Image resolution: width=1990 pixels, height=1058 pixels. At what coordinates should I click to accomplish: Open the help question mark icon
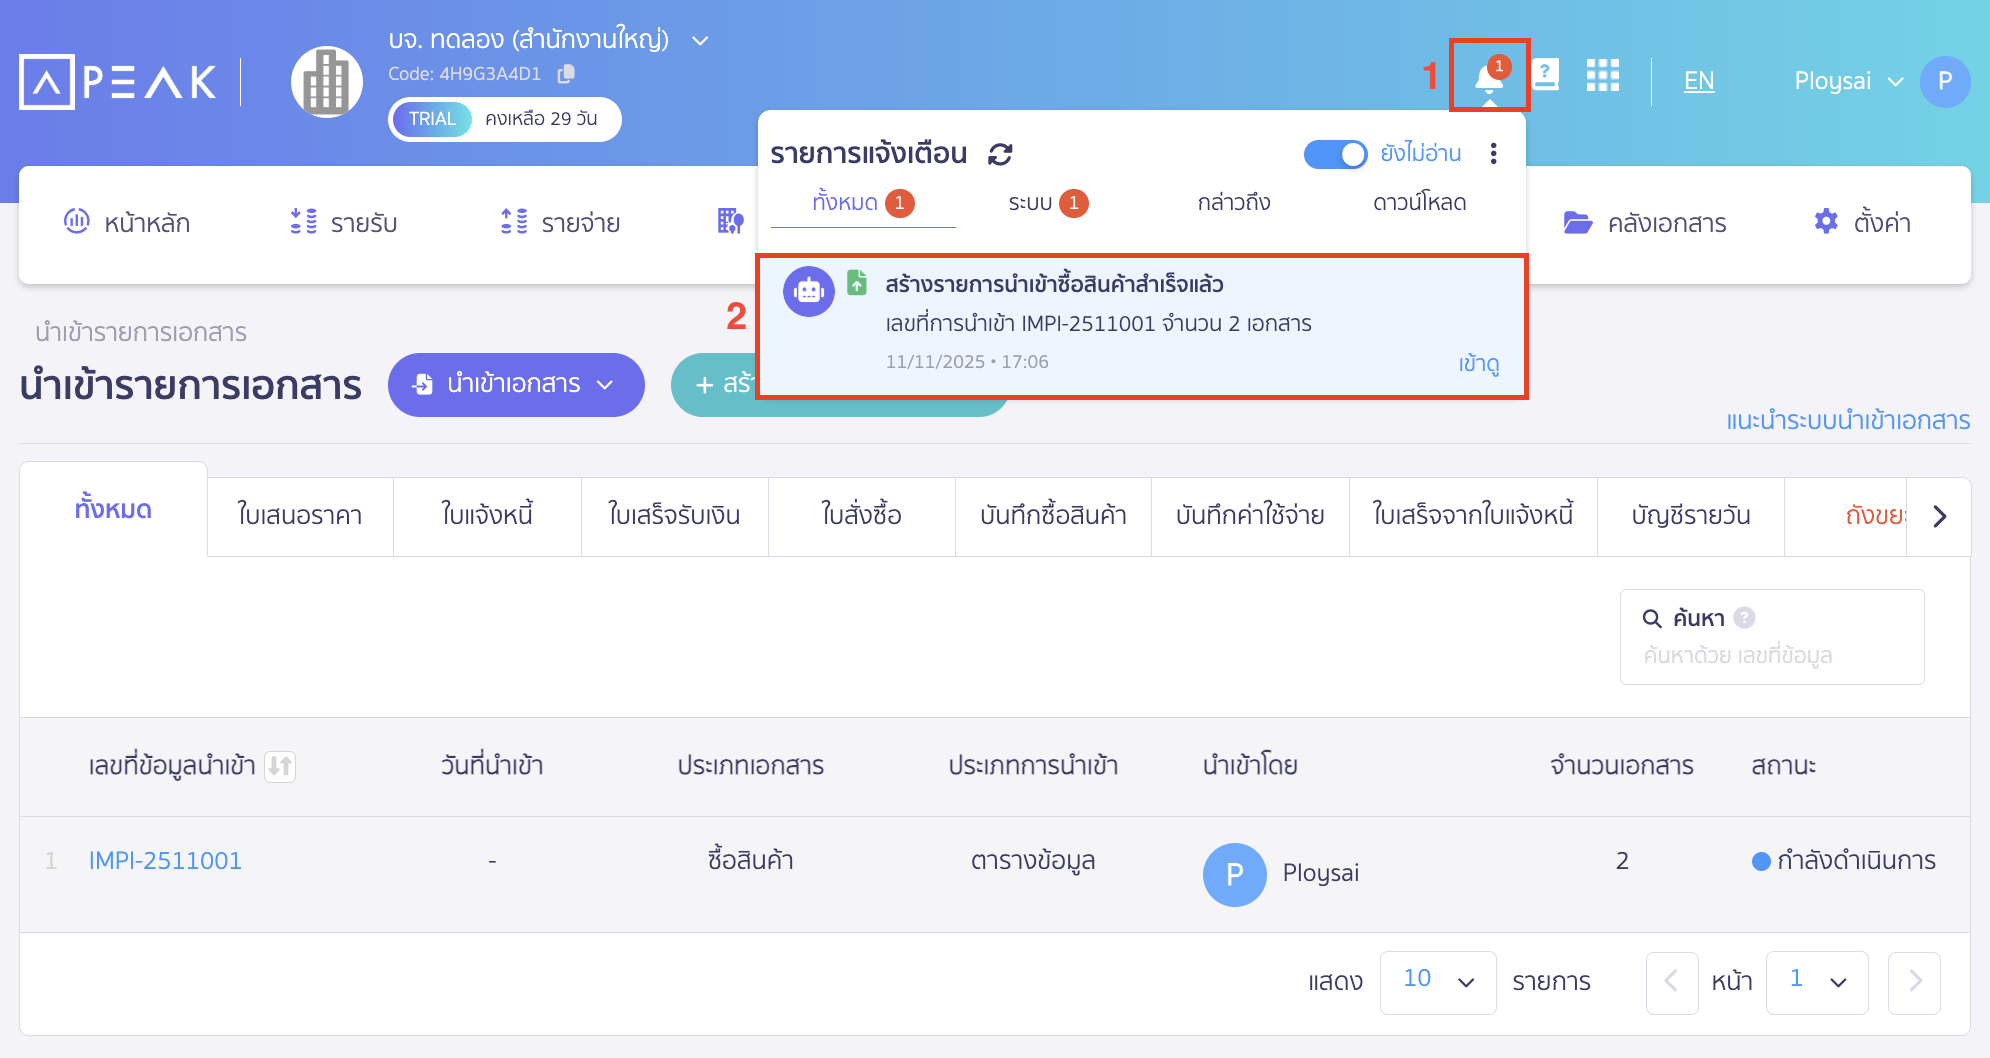tap(1546, 75)
